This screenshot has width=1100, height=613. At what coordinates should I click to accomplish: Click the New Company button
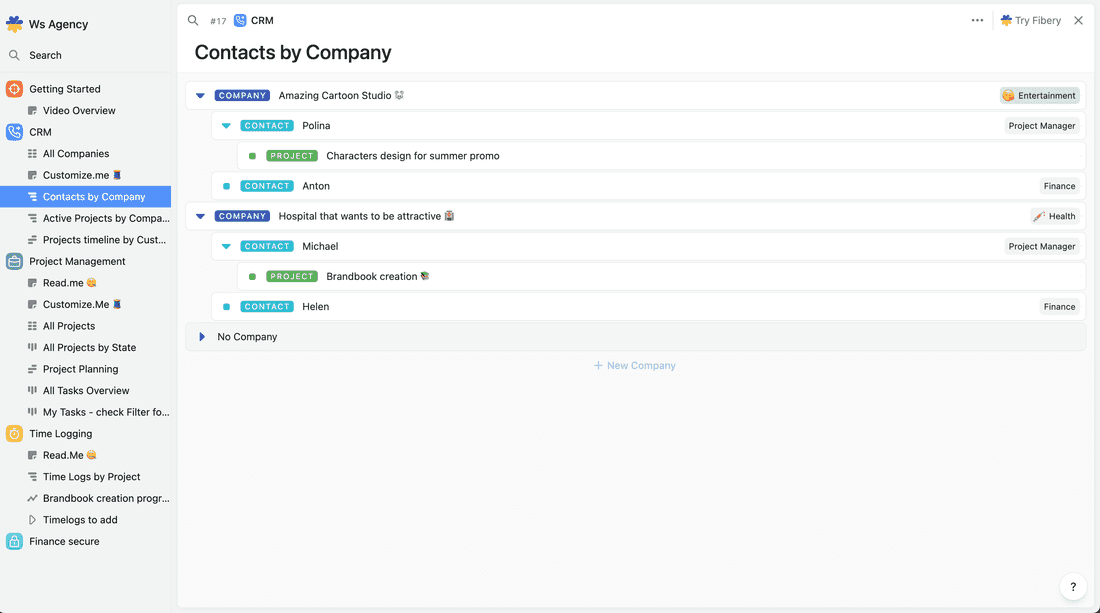click(x=634, y=365)
